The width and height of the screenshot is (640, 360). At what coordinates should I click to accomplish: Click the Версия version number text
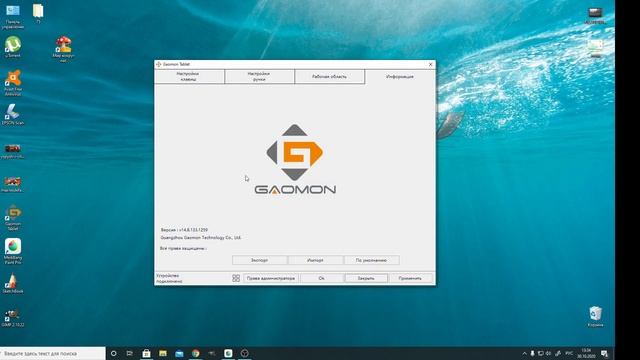(184, 230)
